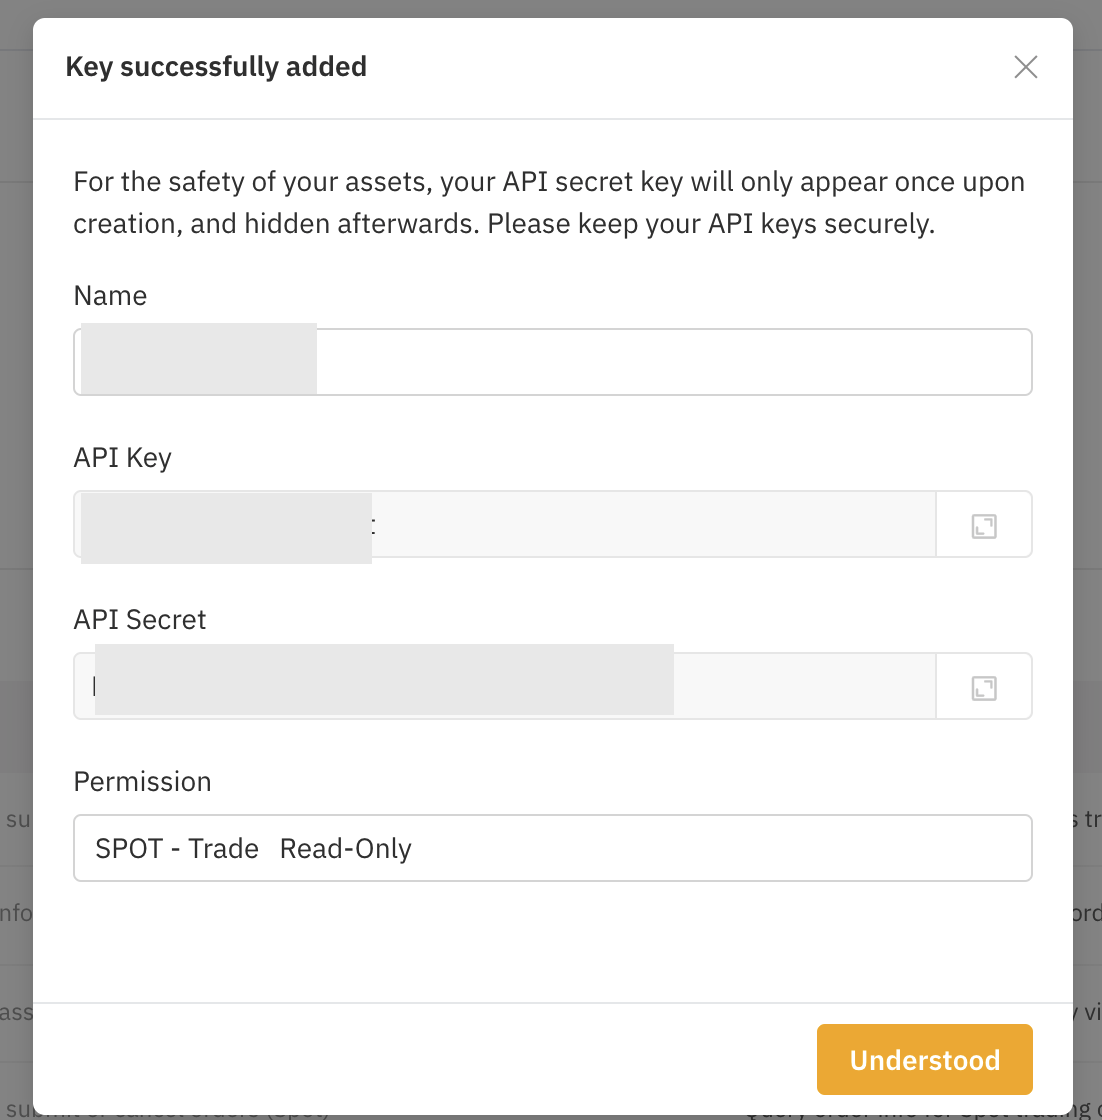Screen dimensions: 1102x1120
Task: Click the Key successfully added title
Action: coord(216,66)
